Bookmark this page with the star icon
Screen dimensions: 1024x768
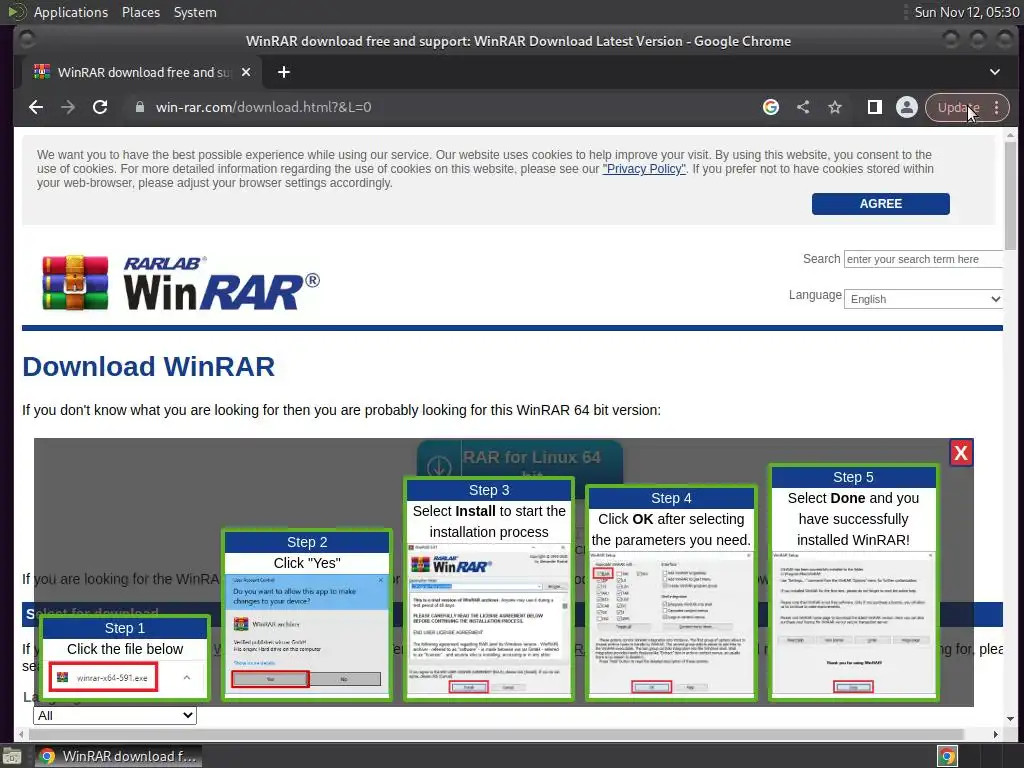click(835, 107)
